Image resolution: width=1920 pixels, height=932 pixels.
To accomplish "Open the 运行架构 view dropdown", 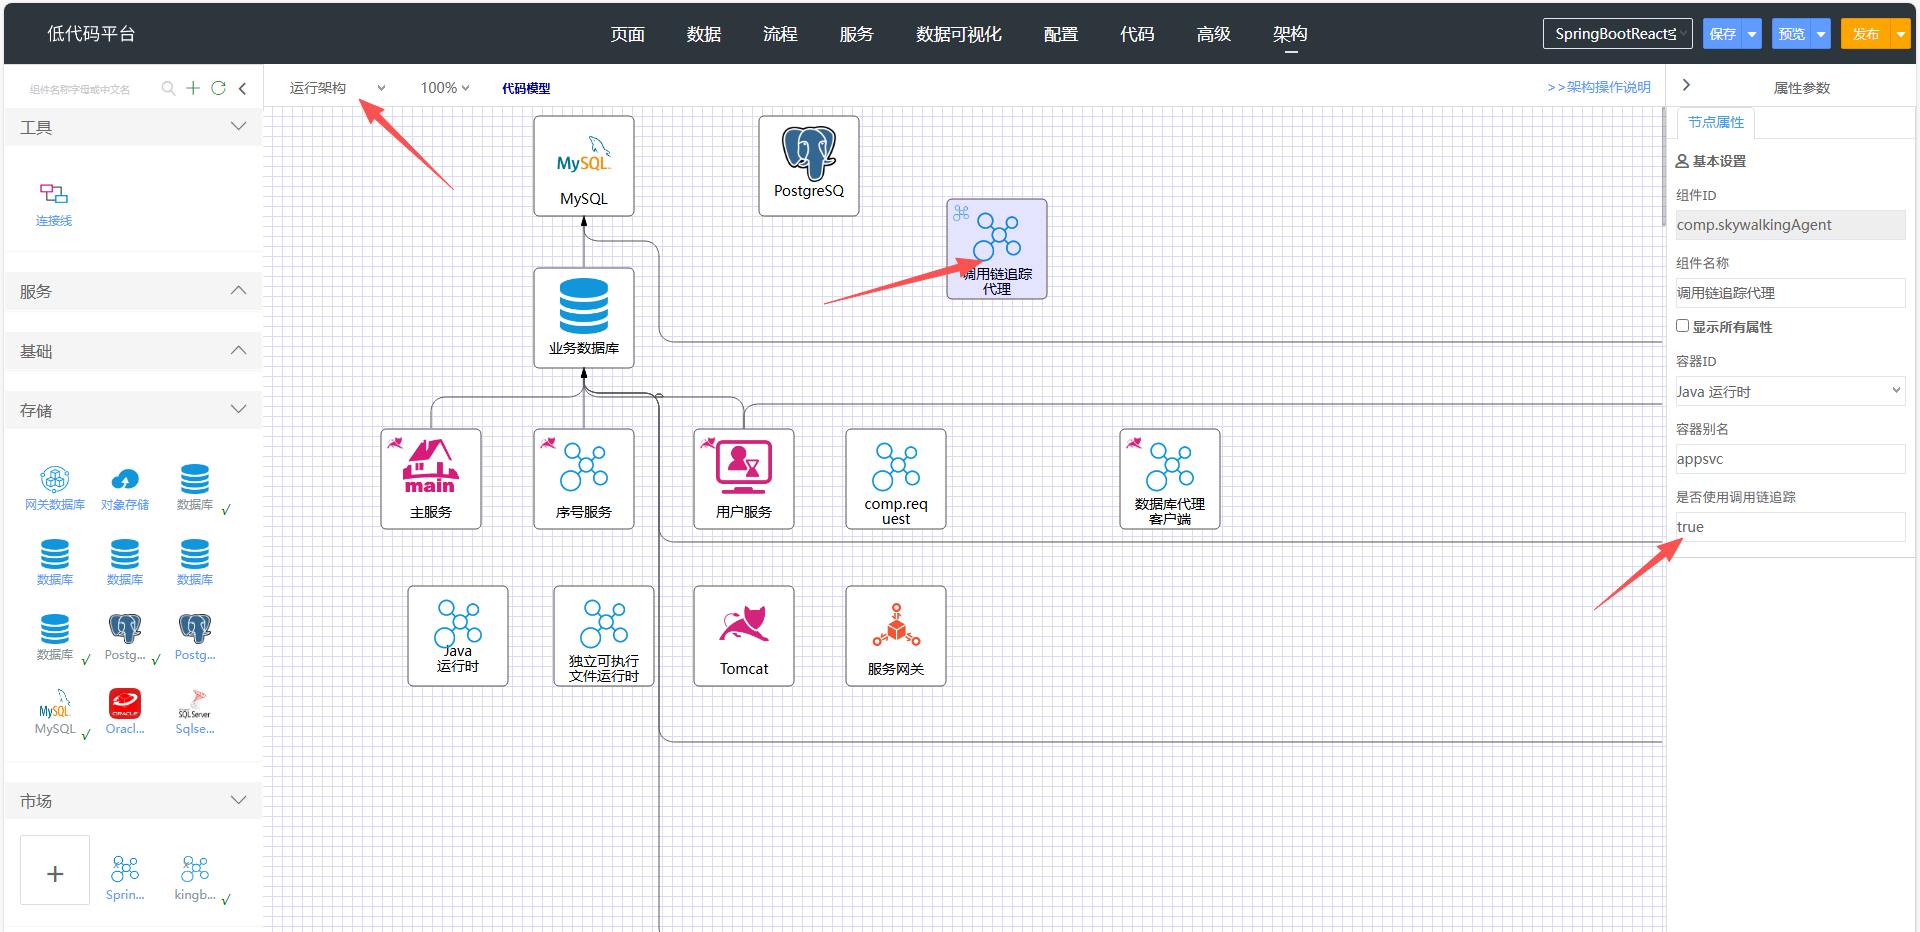I will (337, 88).
